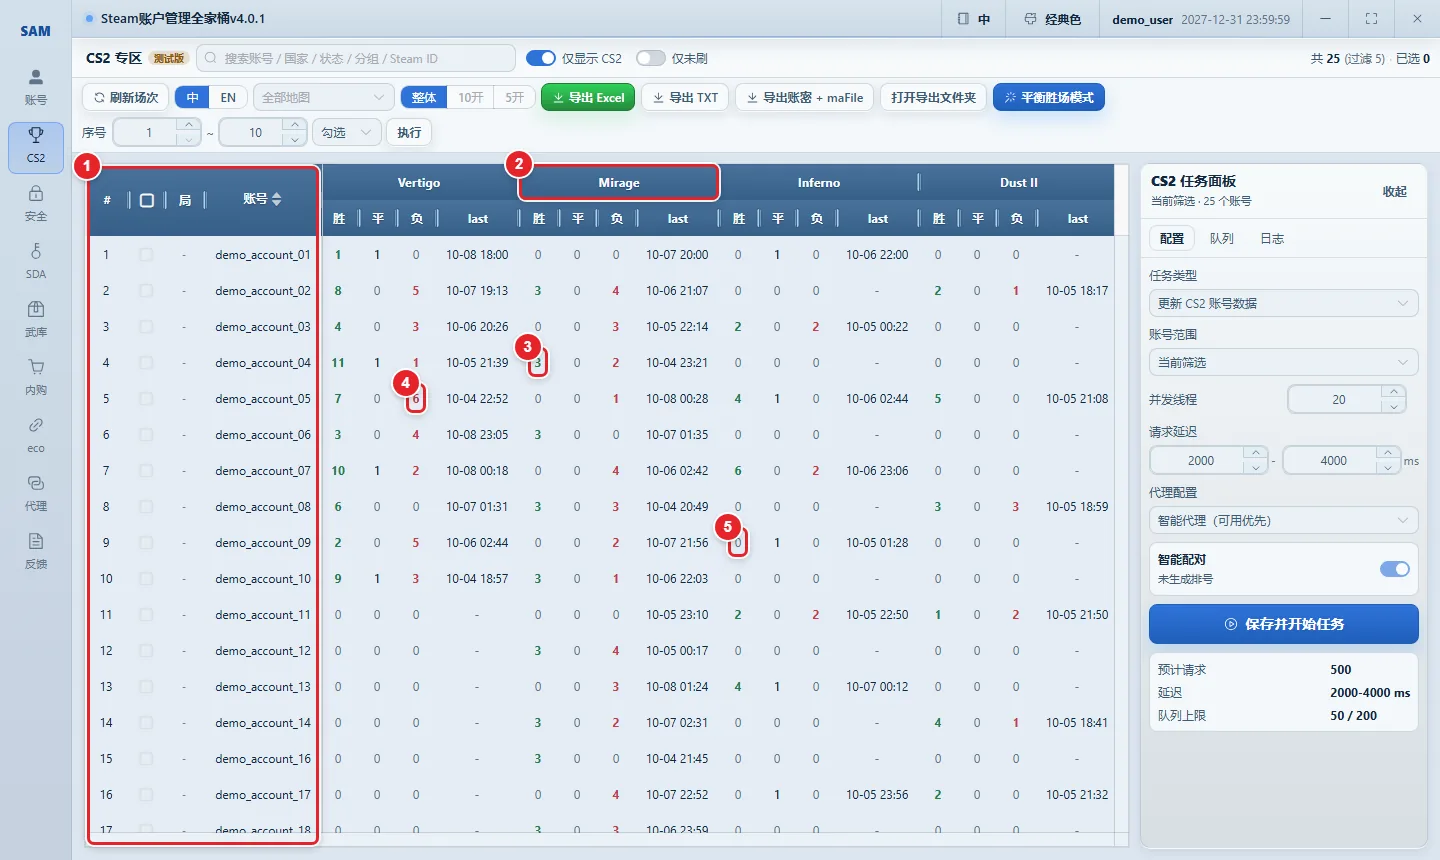Screen dimensions: 1440x860
Task: Enable 平衡胜场模式
Action: (x=1049, y=97)
